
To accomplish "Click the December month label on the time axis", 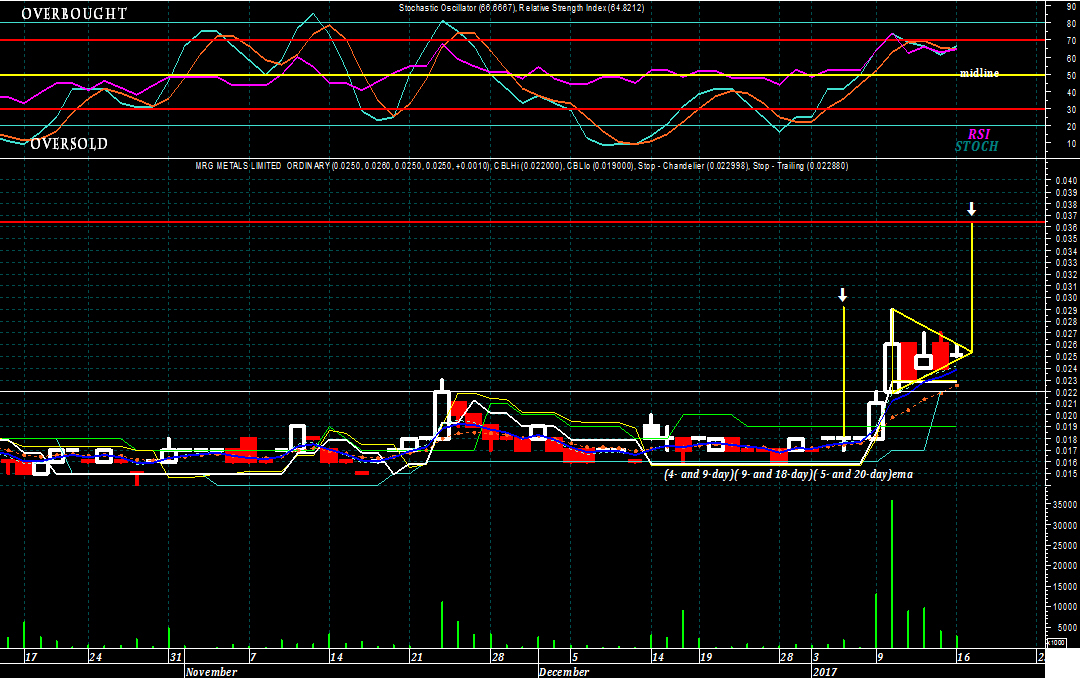I will 564,672.
